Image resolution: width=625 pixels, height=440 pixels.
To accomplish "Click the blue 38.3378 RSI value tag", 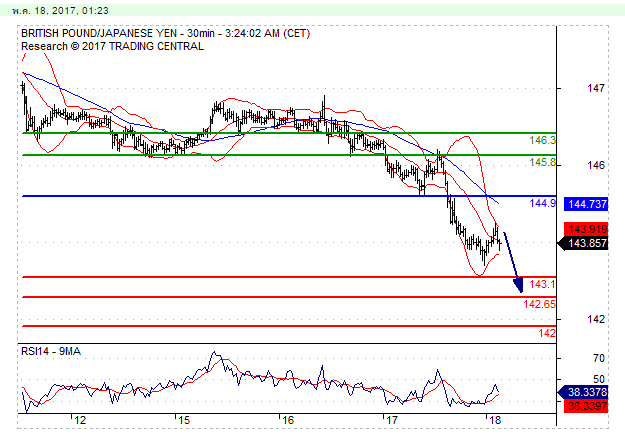I will coord(583,392).
